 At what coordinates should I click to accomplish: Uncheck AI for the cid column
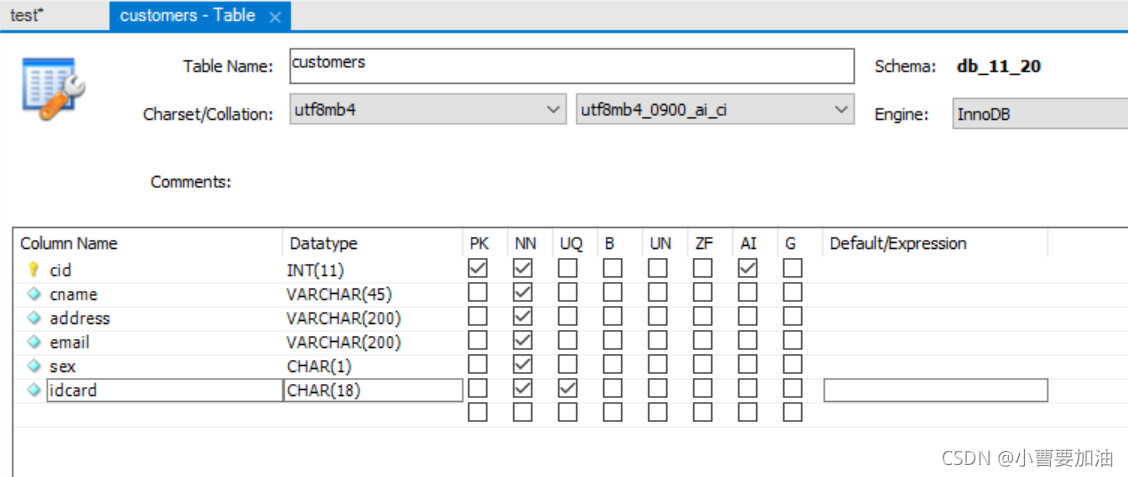pyautogui.click(x=748, y=269)
